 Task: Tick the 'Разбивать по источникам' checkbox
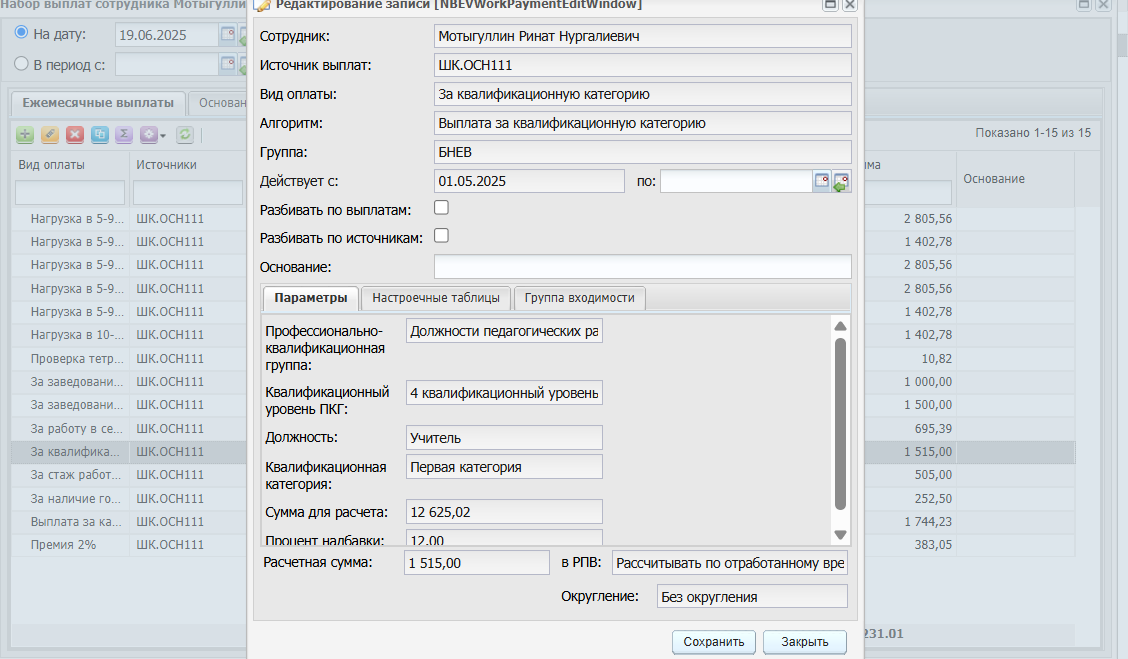pos(442,235)
